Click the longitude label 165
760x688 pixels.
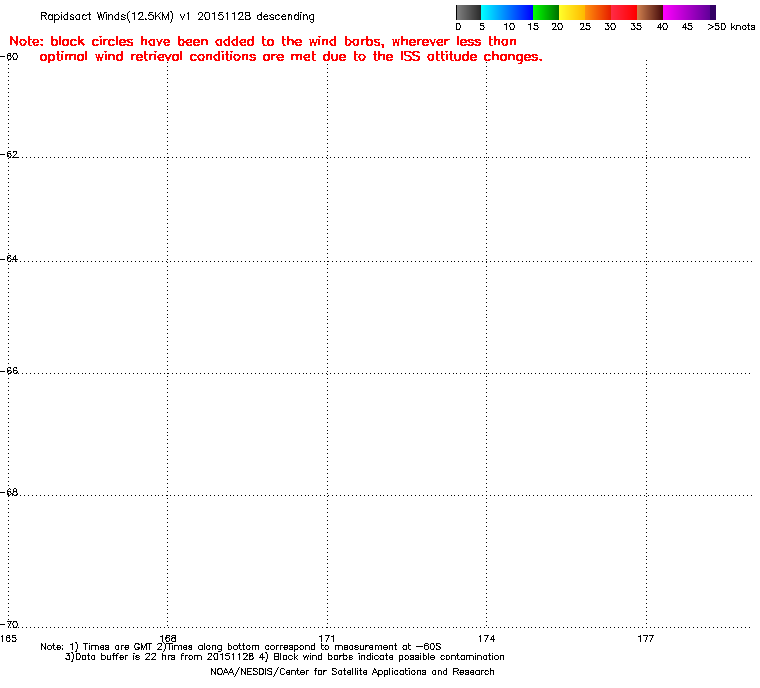point(8,639)
